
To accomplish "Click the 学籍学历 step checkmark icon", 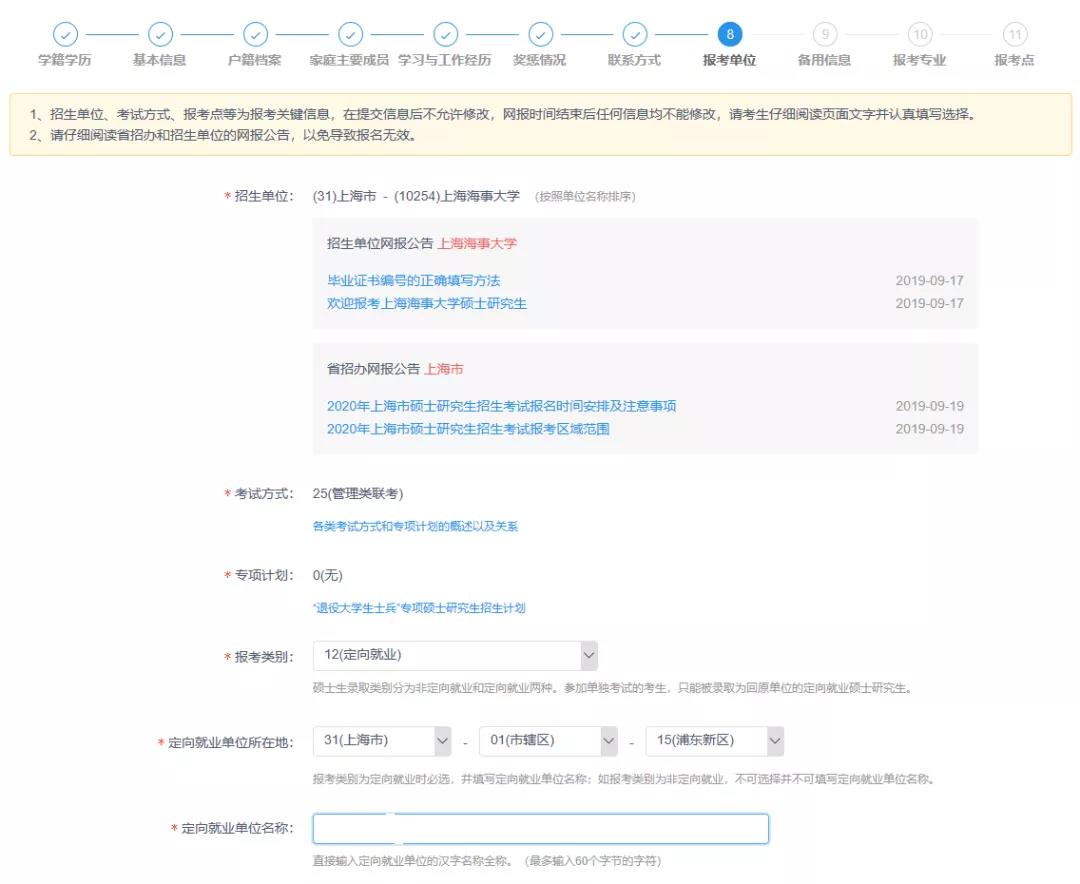I will point(65,35).
